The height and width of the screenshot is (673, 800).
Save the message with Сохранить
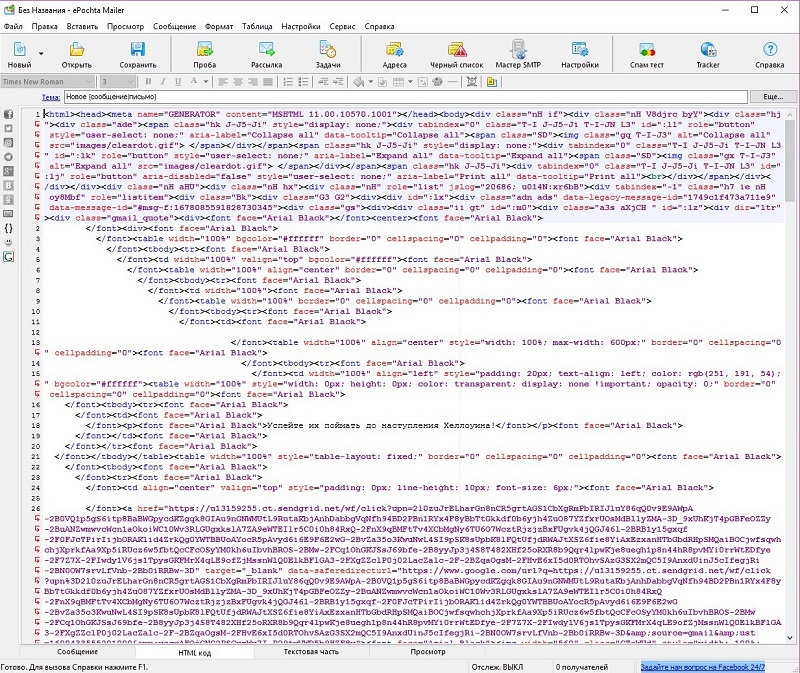138,55
